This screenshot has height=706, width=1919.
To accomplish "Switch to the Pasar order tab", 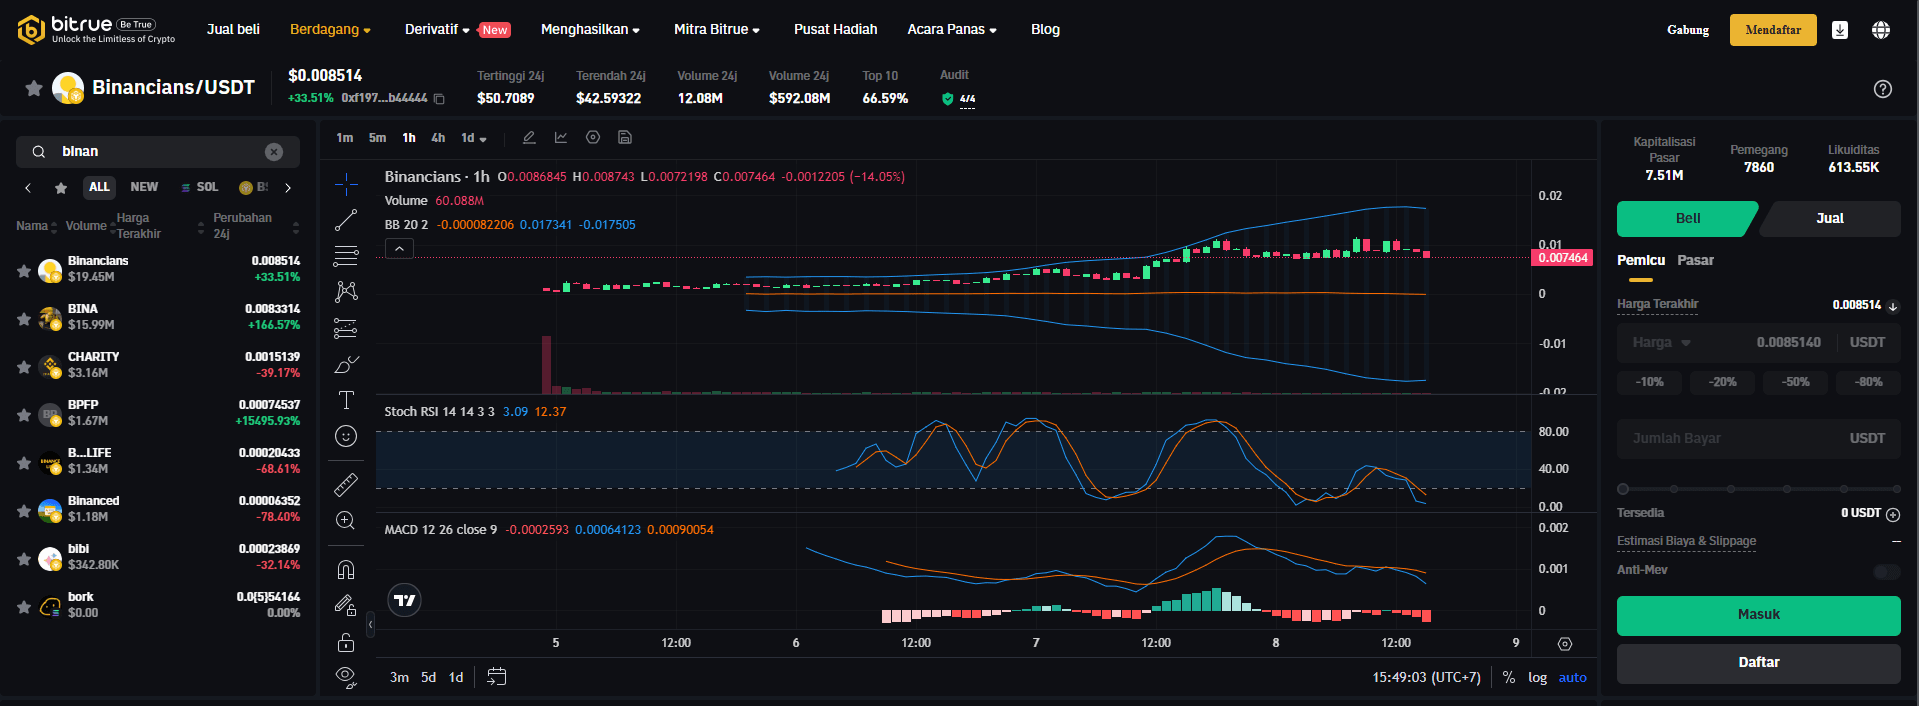I will pyautogui.click(x=1695, y=260).
